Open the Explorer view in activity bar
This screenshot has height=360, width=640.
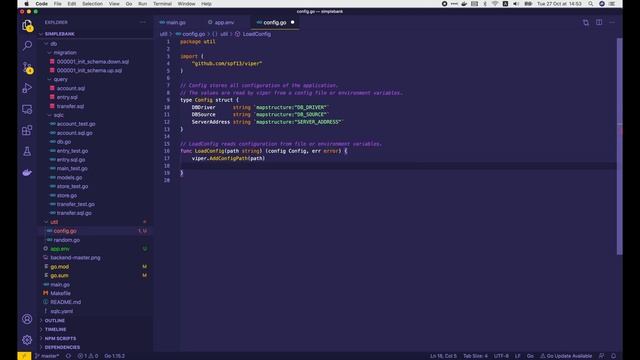tap(27, 25)
